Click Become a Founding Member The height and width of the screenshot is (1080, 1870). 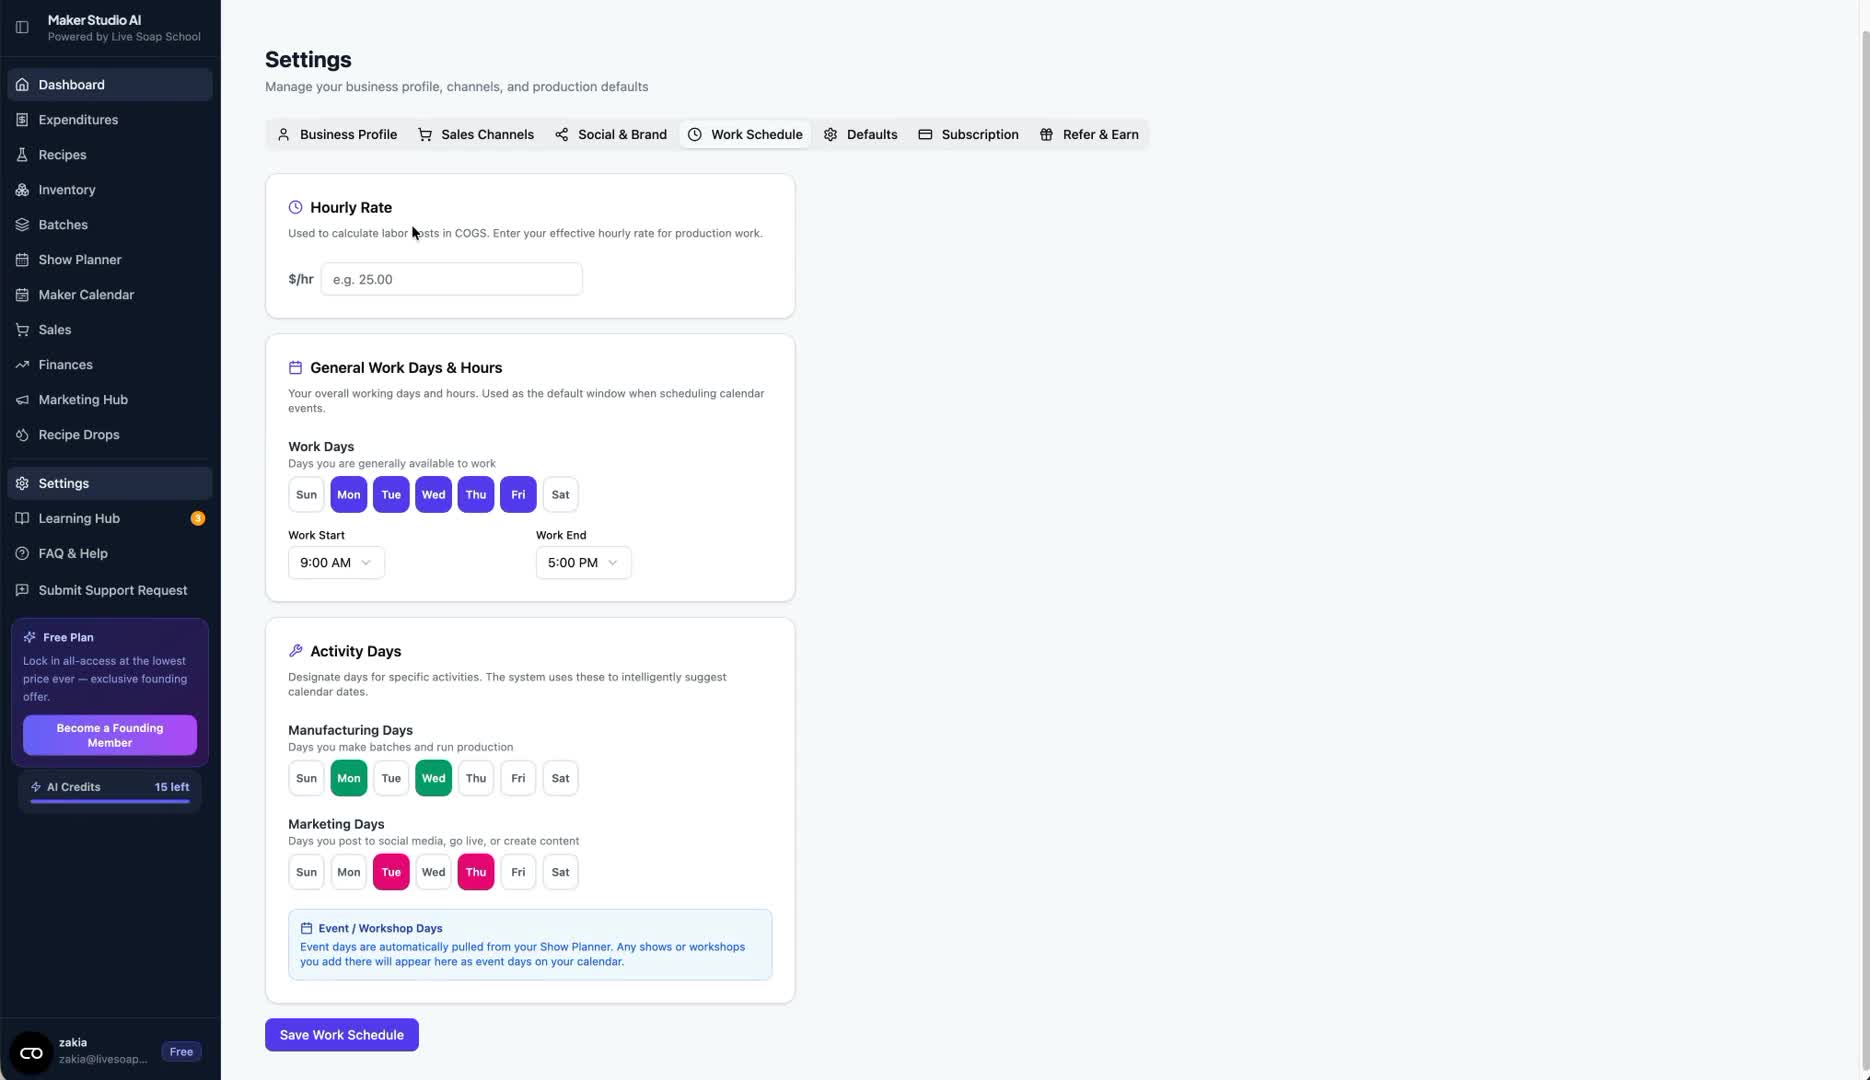[109, 735]
